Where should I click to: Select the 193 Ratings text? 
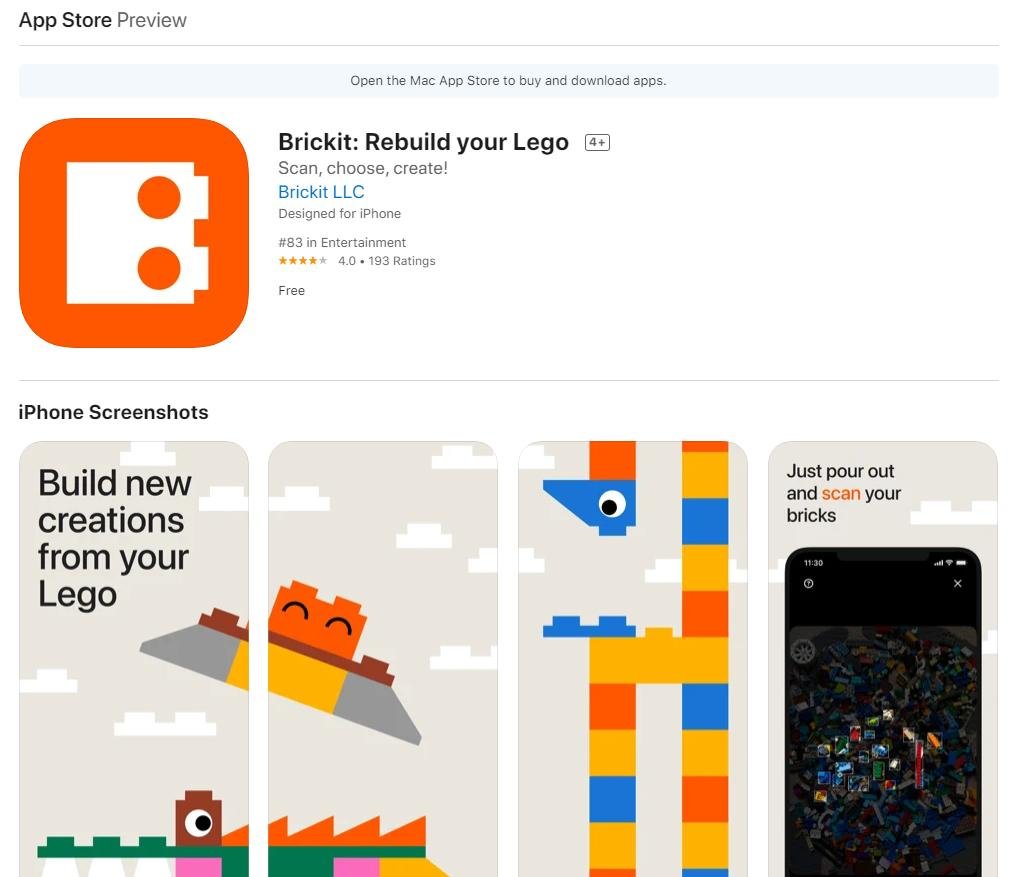(402, 261)
